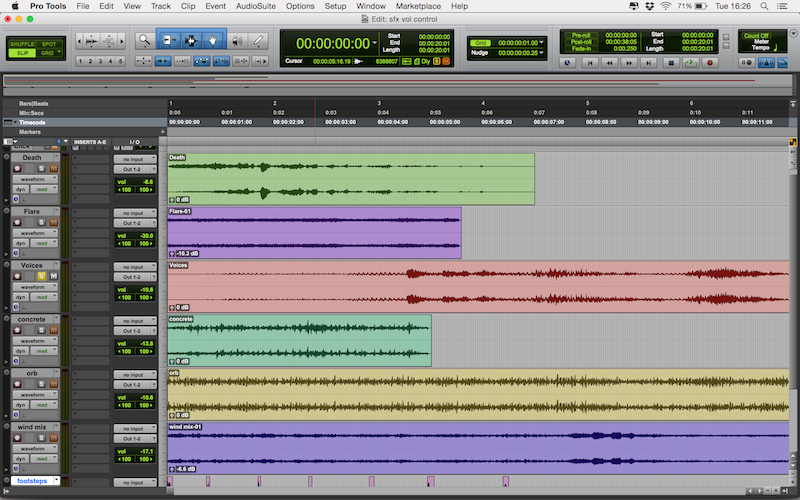Image resolution: width=800 pixels, height=500 pixels.
Task: Click Go to End transport button
Action: click(x=648, y=63)
